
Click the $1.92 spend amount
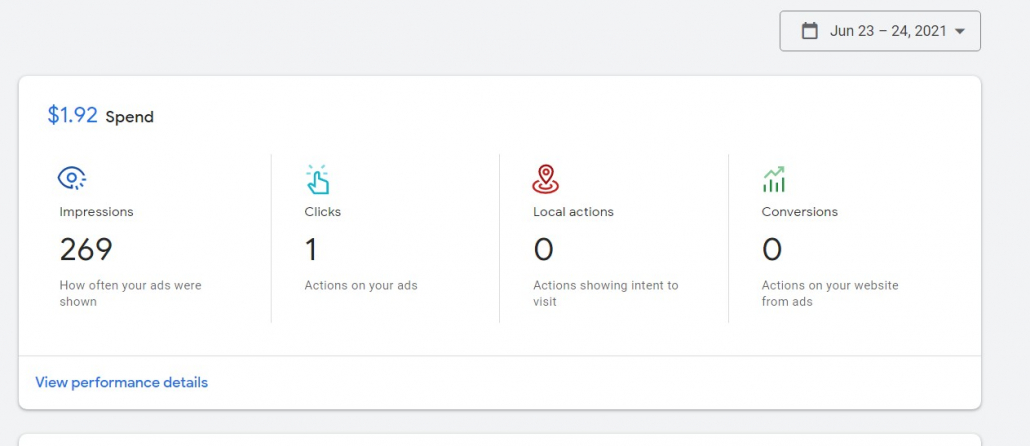coord(72,115)
